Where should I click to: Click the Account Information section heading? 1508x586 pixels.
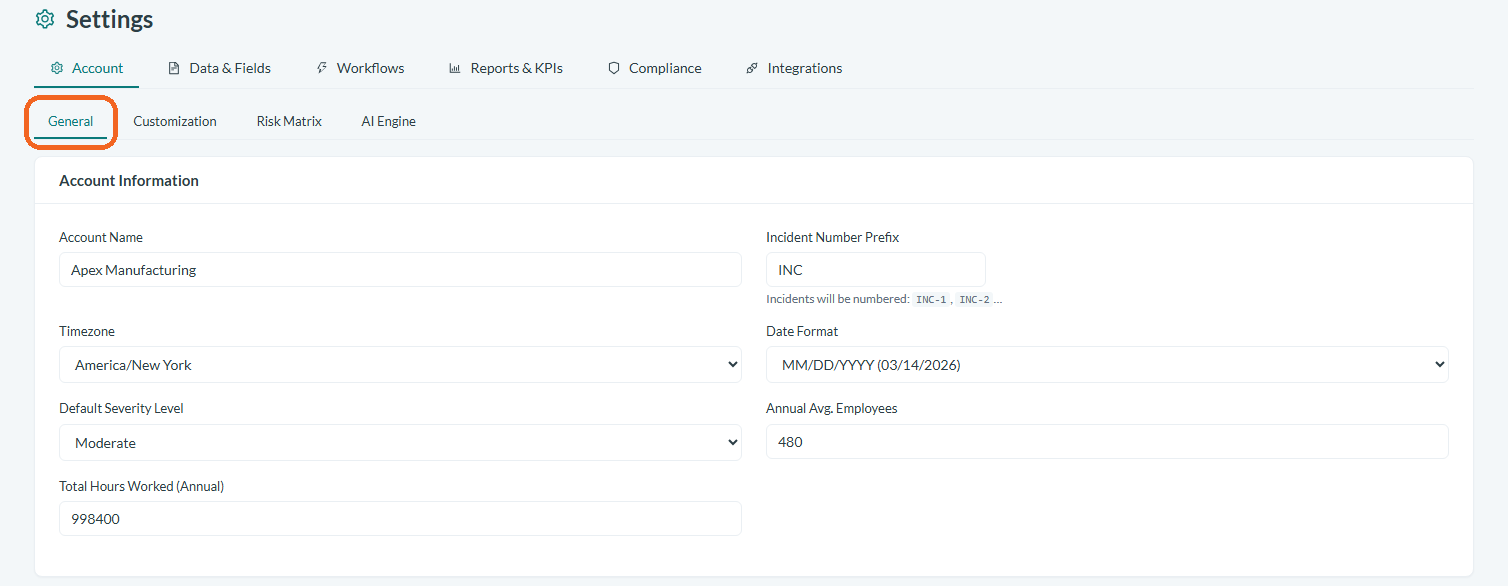[129, 181]
